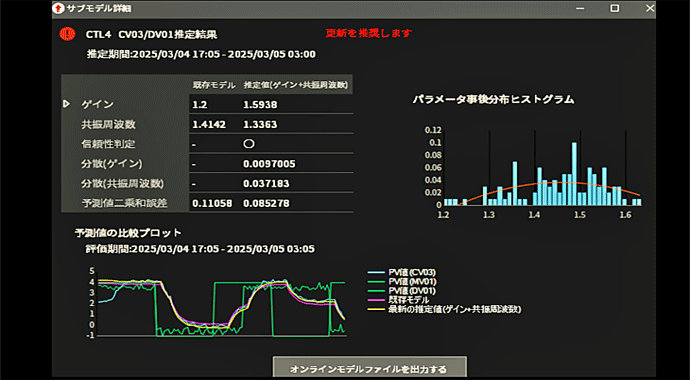Viewport: 690px width, 380px height.
Task: Click the row pointer triangle beside ゲイン
Action: (66, 104)
